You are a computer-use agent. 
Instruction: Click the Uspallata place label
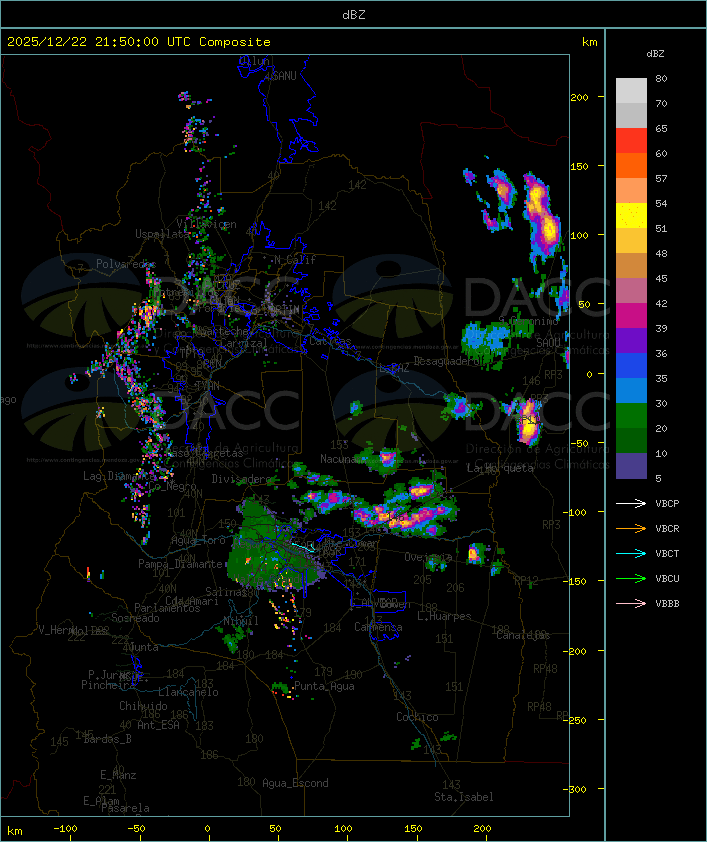tap(162, 234)
